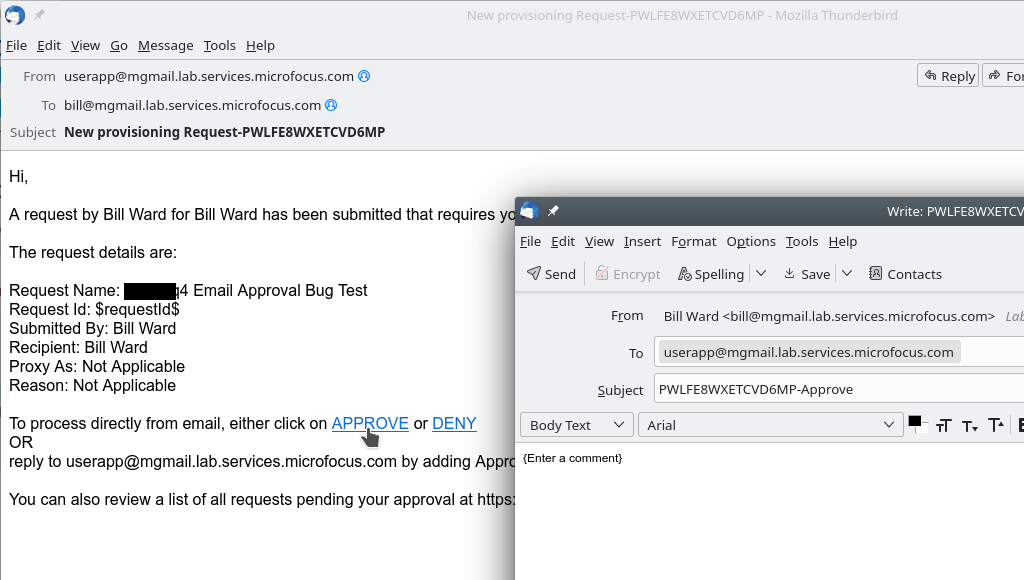
Task: Click the sender address details icon beside userapp@mgmail
Action: (x=363, y=76)
